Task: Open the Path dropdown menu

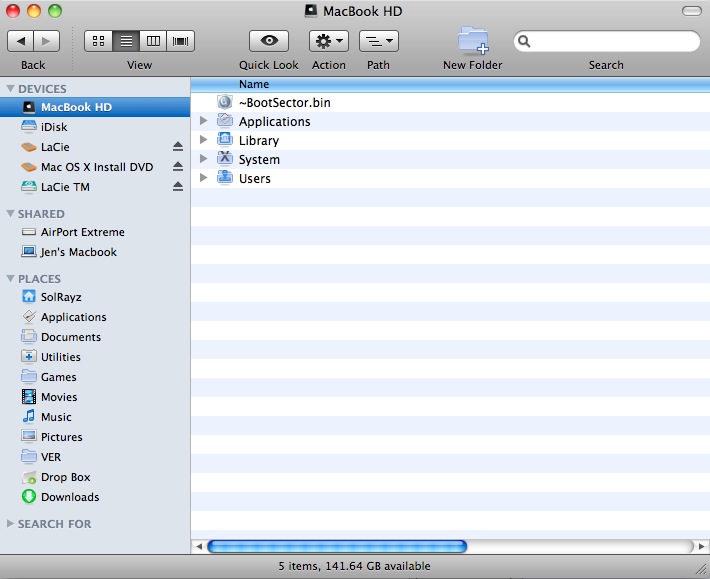Action: click(x=379, y=41)
